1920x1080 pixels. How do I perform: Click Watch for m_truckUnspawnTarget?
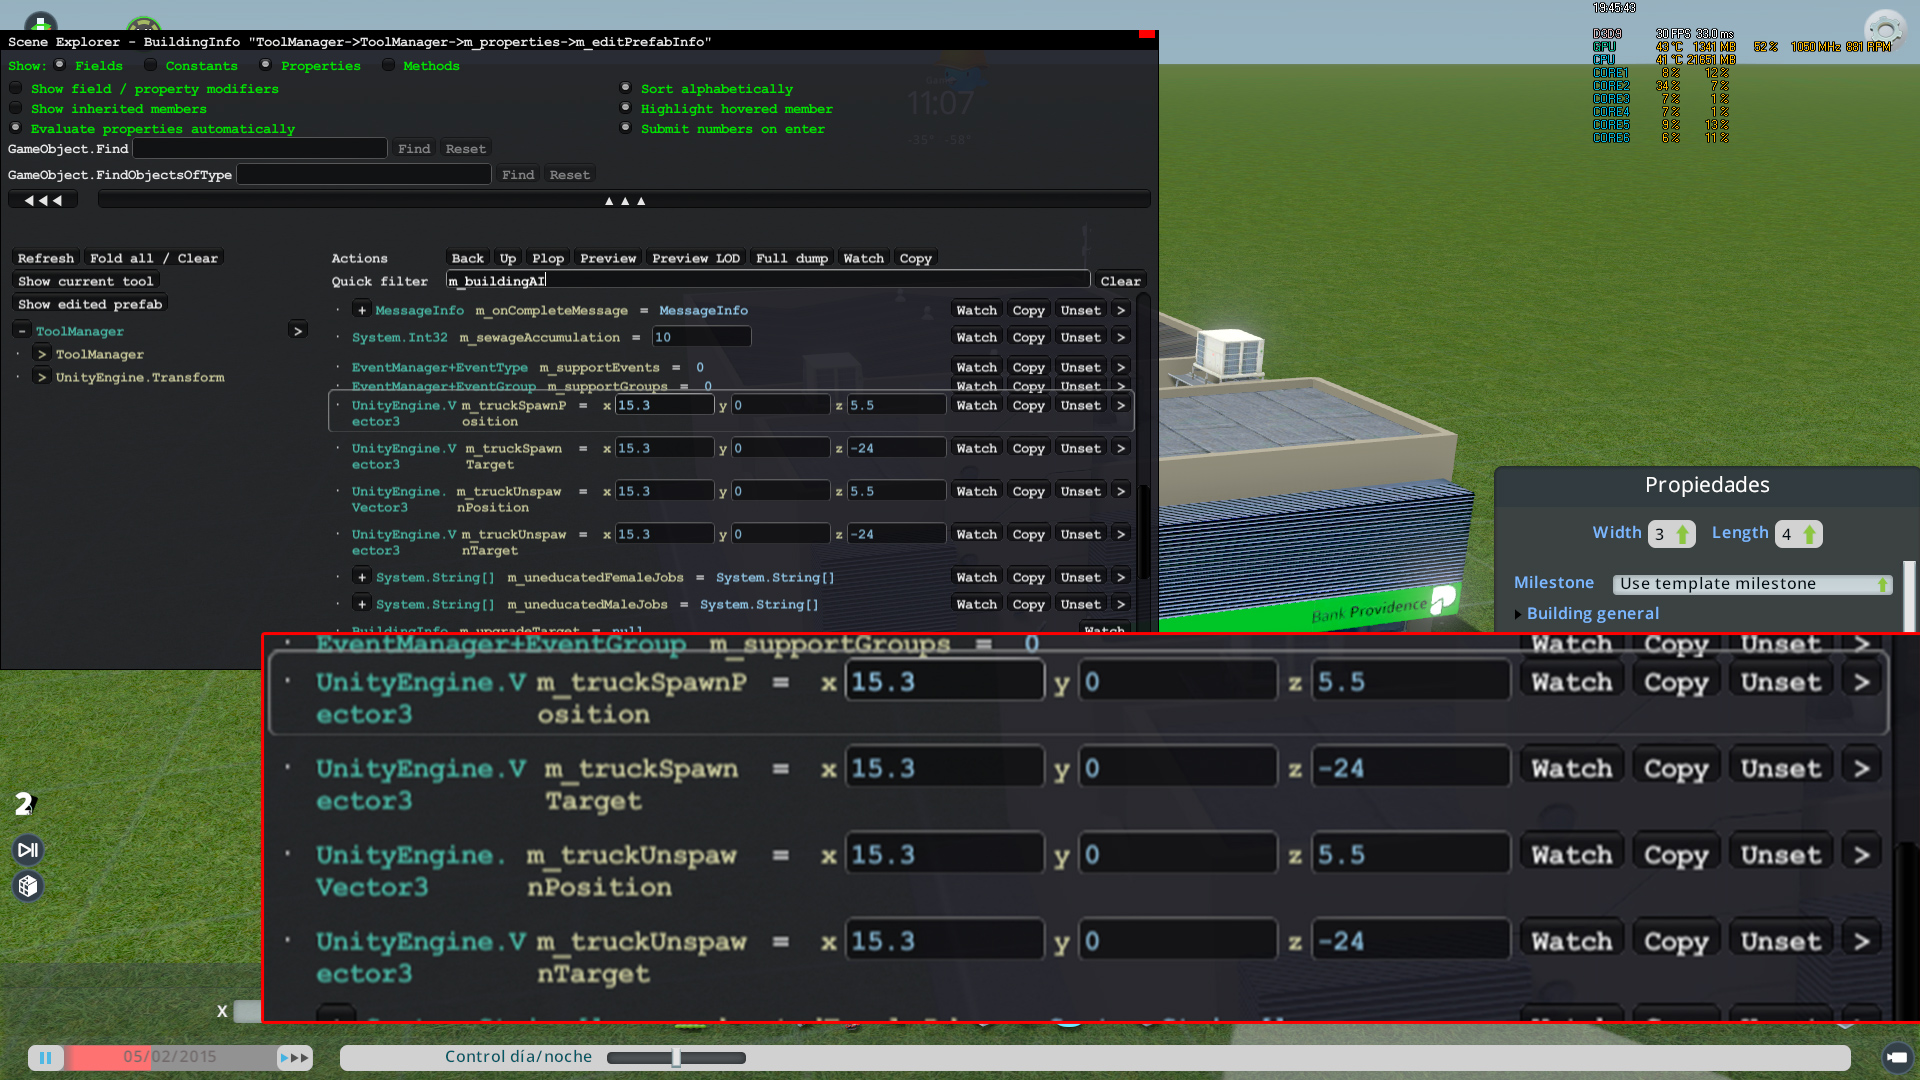pyautogui.click(x=976, y=534)
